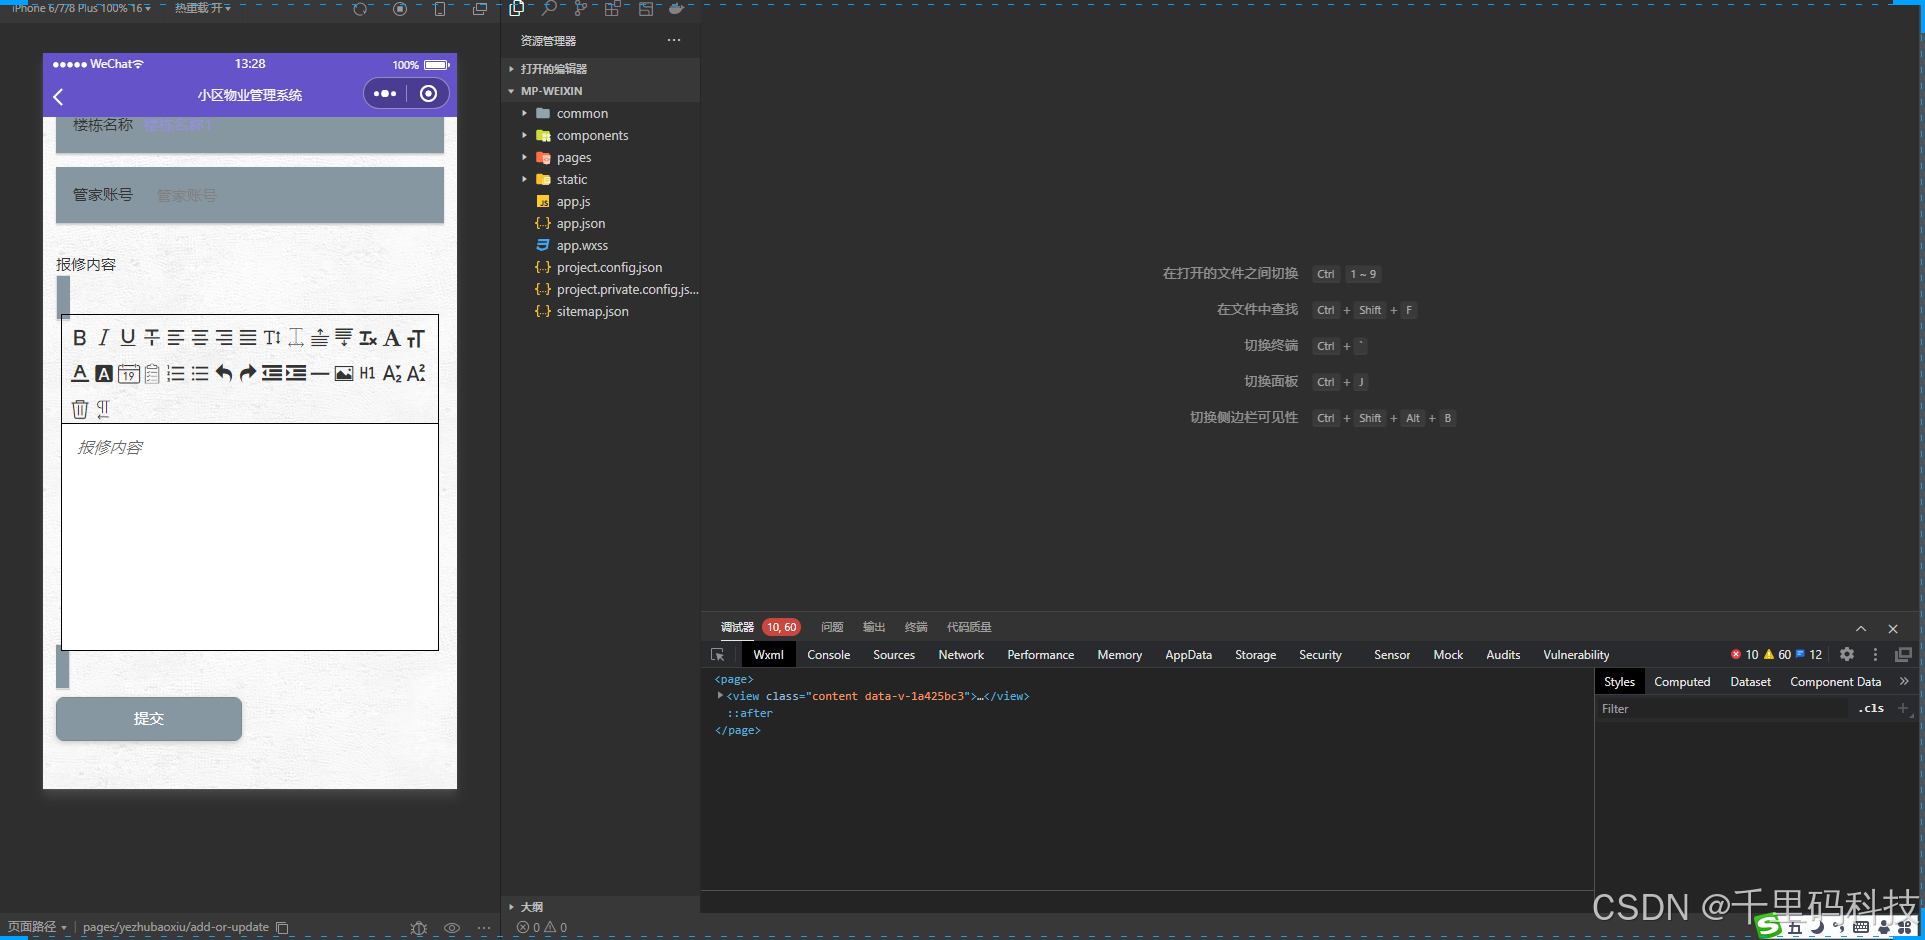Open the mini program three-dot capsule menu

click(x=385, y=94)
